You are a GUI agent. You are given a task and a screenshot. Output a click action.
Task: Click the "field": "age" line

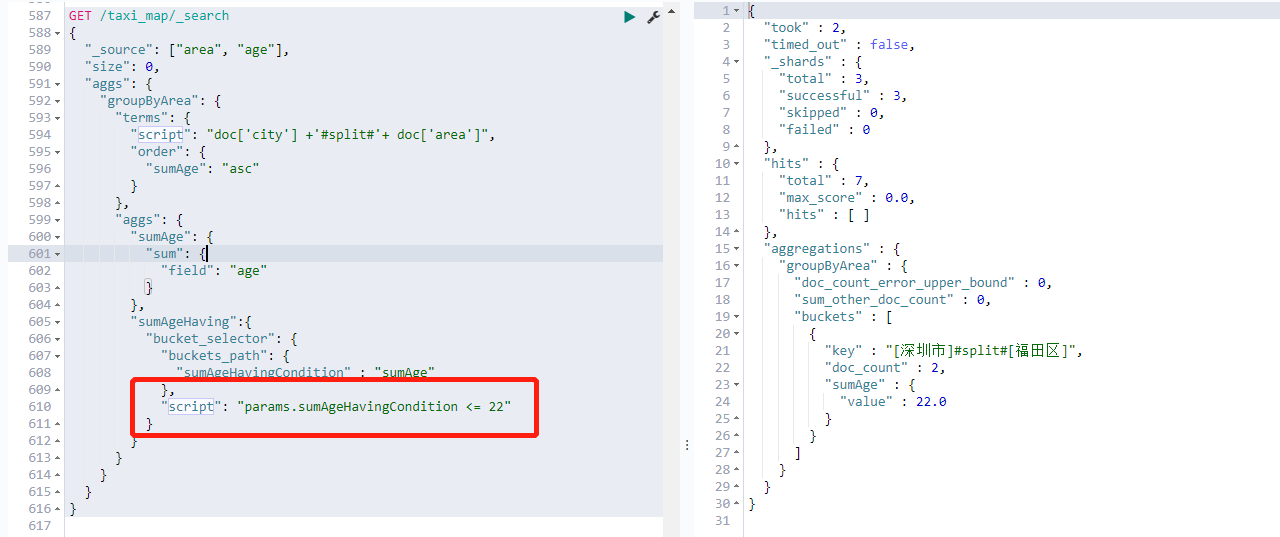pyautogui.click(x=214, y=271)
